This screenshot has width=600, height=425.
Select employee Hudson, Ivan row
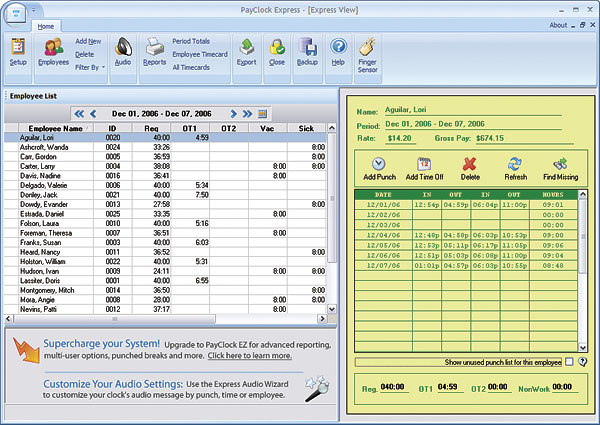click(x=165, y=271)
